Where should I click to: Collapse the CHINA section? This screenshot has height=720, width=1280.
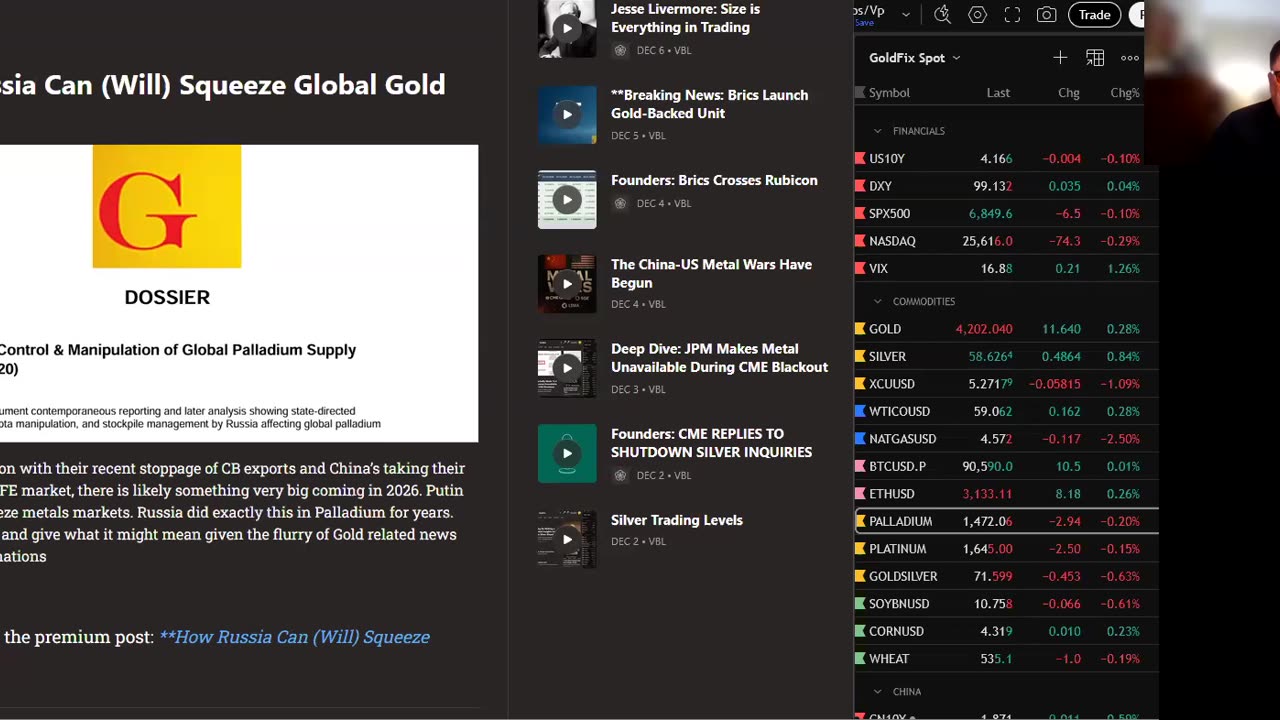pyautogui.click(x=878, y=692)
